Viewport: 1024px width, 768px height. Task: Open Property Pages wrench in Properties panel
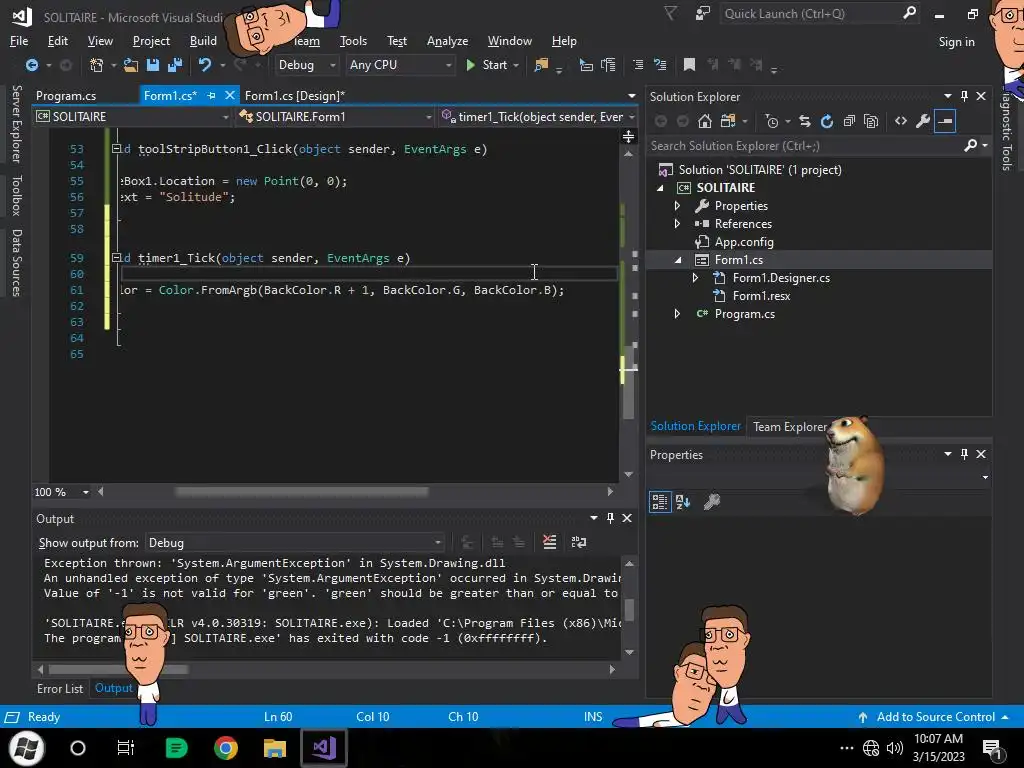pos(712,502)
